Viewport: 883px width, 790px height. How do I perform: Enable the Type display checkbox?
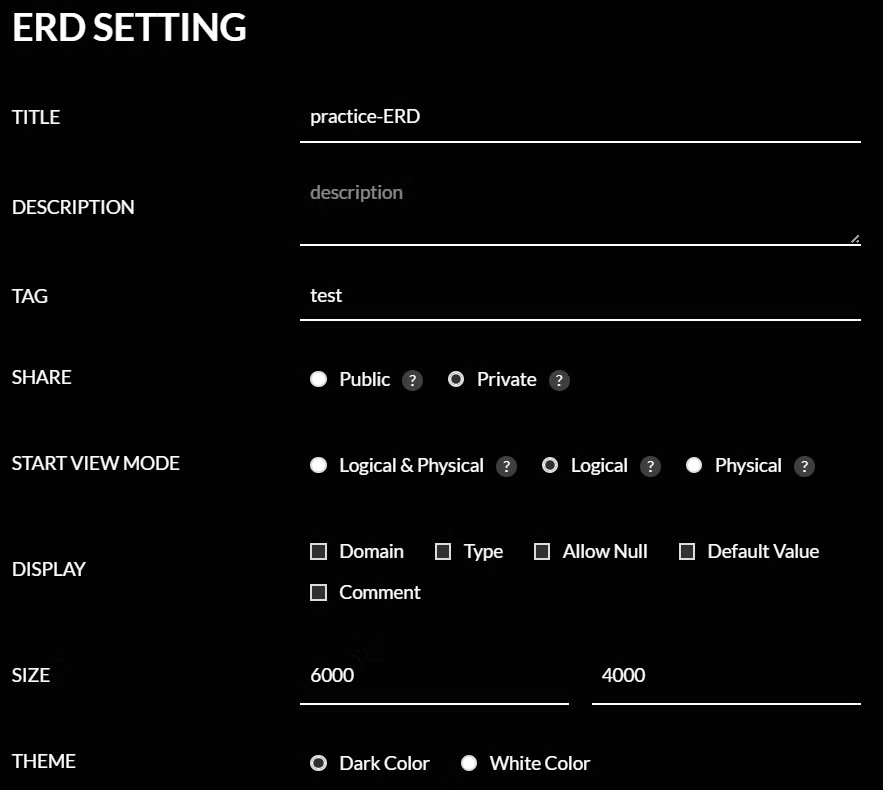pos(443,551)
